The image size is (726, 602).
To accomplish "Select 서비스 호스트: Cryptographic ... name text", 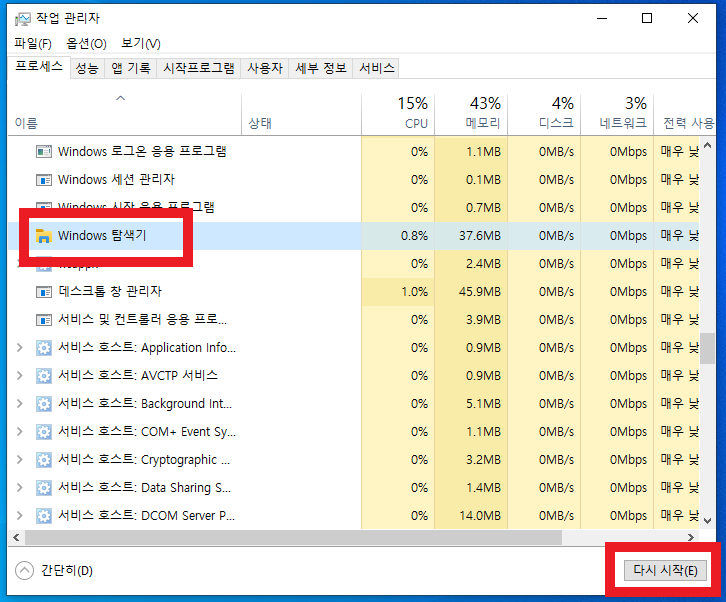I will (144, 459).
